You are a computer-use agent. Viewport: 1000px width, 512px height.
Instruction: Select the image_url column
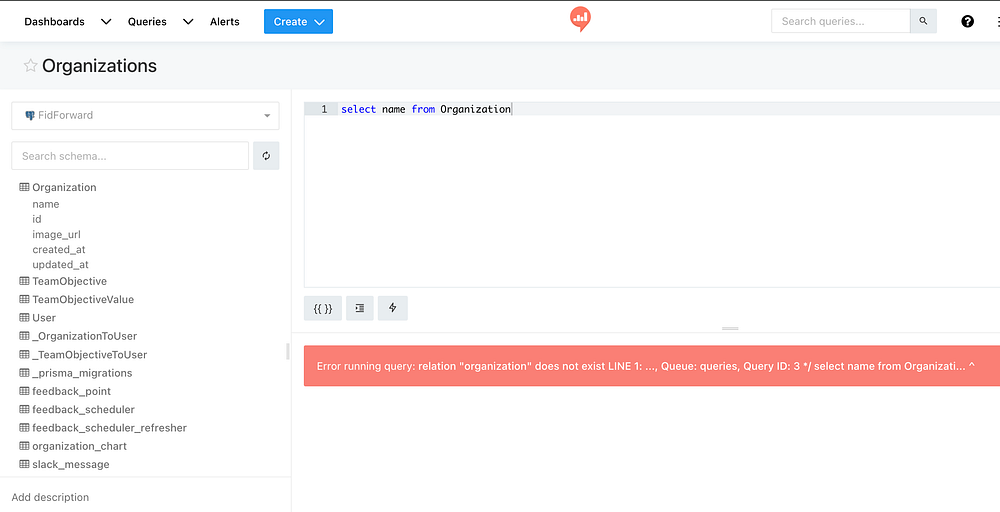click(x=57, y=234)
